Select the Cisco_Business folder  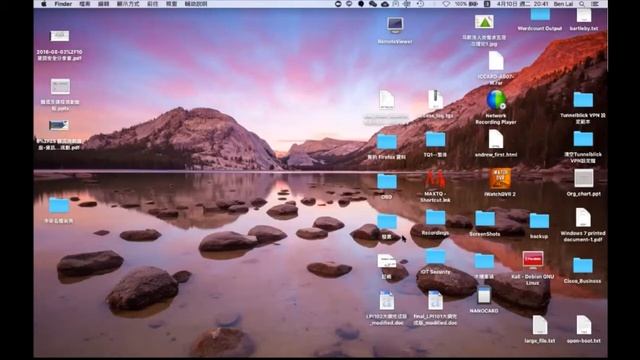point(582,266)
